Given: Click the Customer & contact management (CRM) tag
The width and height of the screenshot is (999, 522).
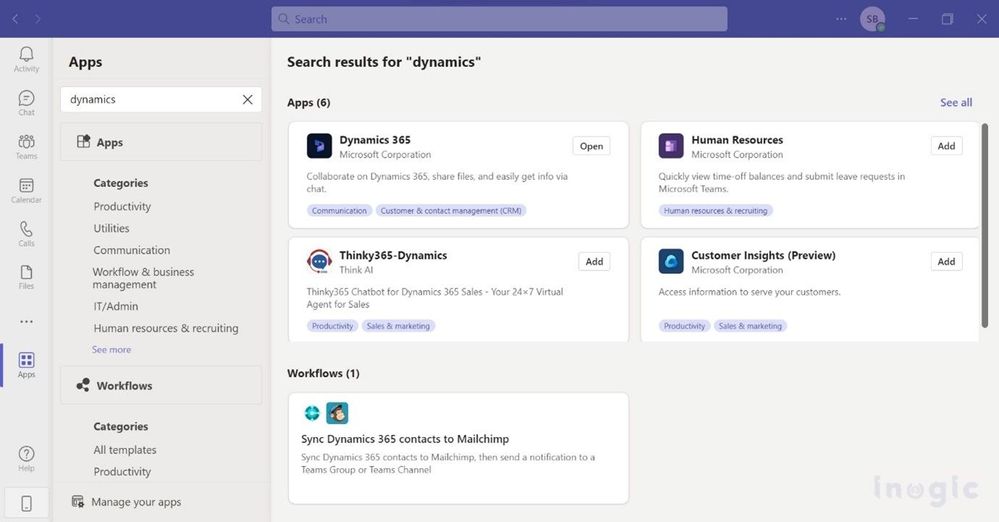Looking at the screenshot, I should click(451, 210).
